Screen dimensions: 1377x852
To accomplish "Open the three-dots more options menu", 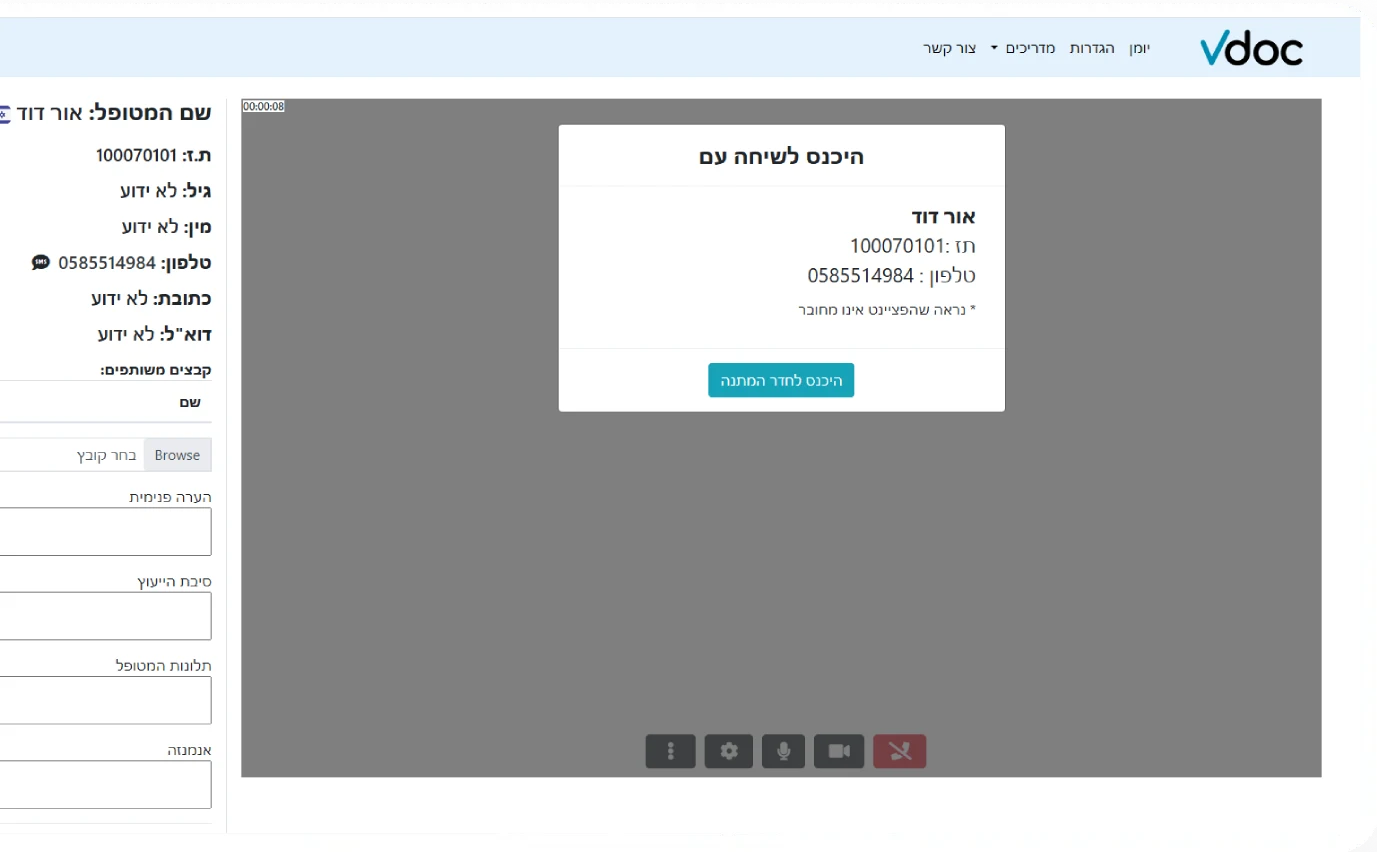I will [671, 751].
